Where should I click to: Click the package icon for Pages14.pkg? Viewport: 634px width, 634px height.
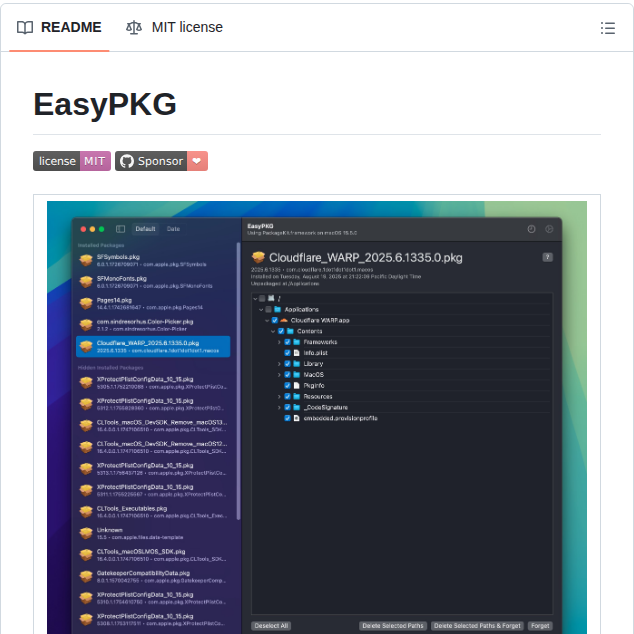(x=86, y=303)
